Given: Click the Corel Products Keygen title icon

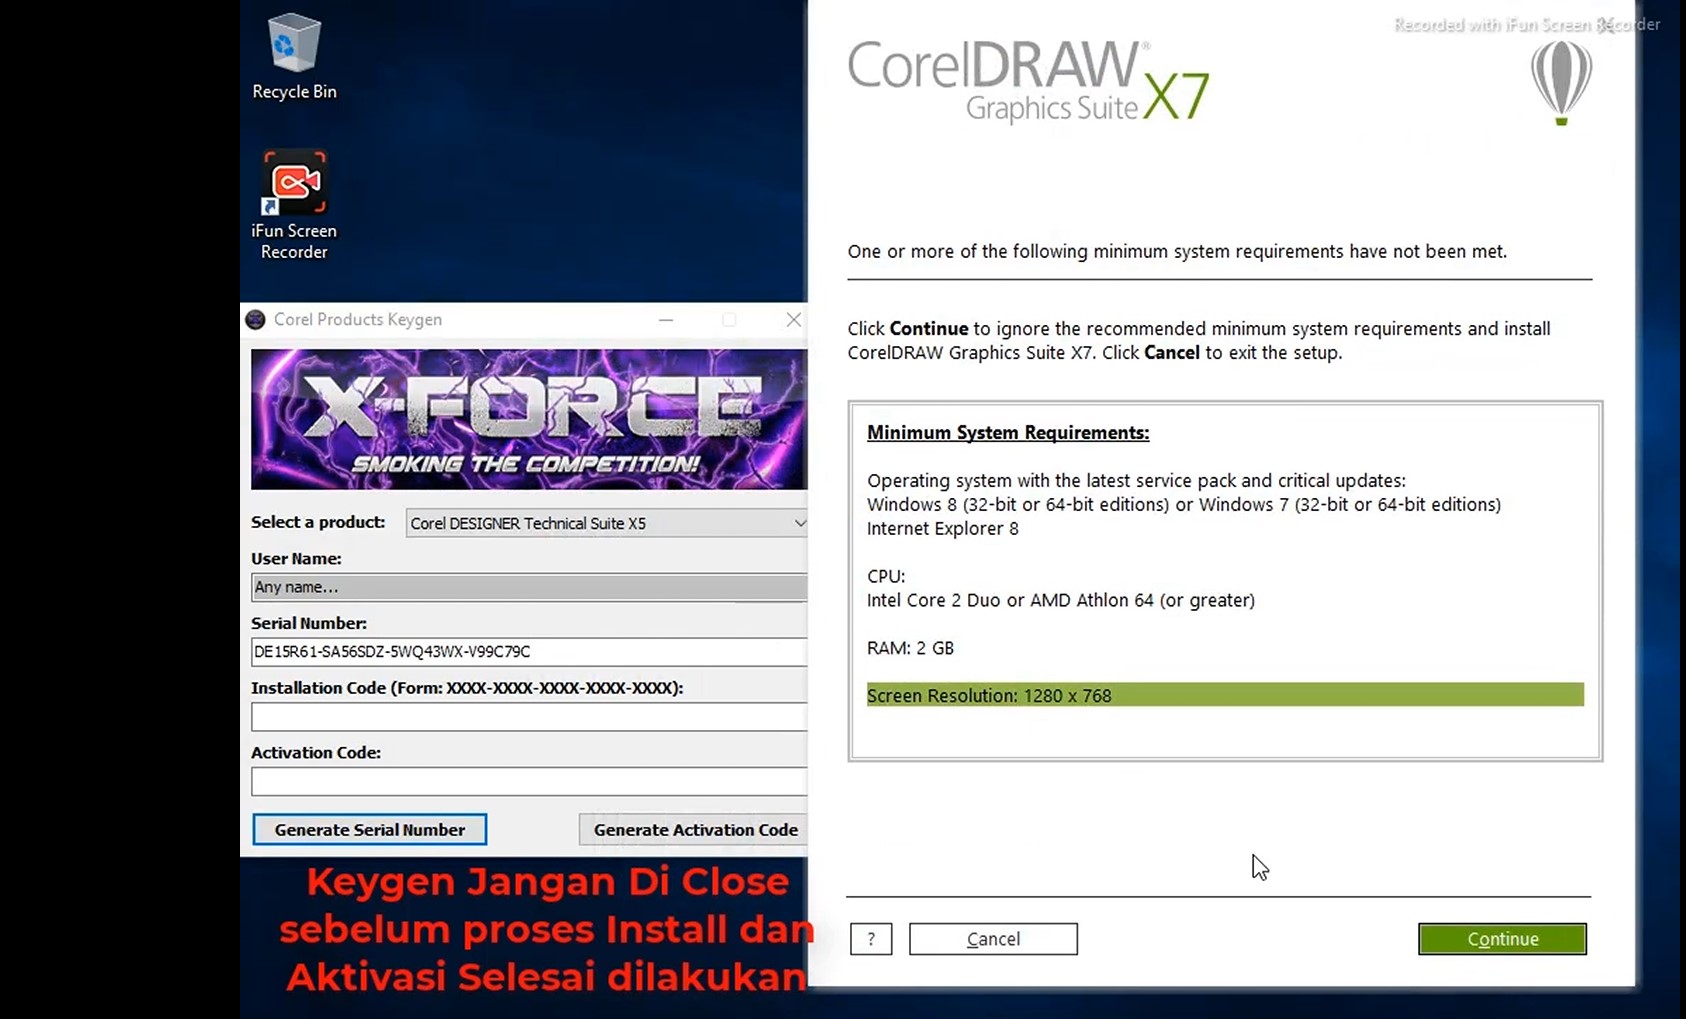Looking at the screenshot, I should pyautogui.click(x=256, y=319).
